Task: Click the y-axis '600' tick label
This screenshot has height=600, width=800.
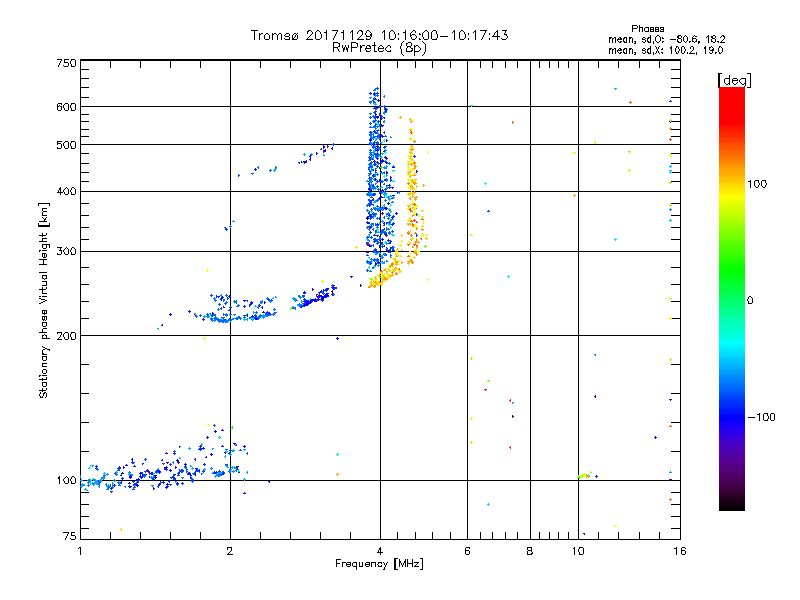Action: coord(66,107)
